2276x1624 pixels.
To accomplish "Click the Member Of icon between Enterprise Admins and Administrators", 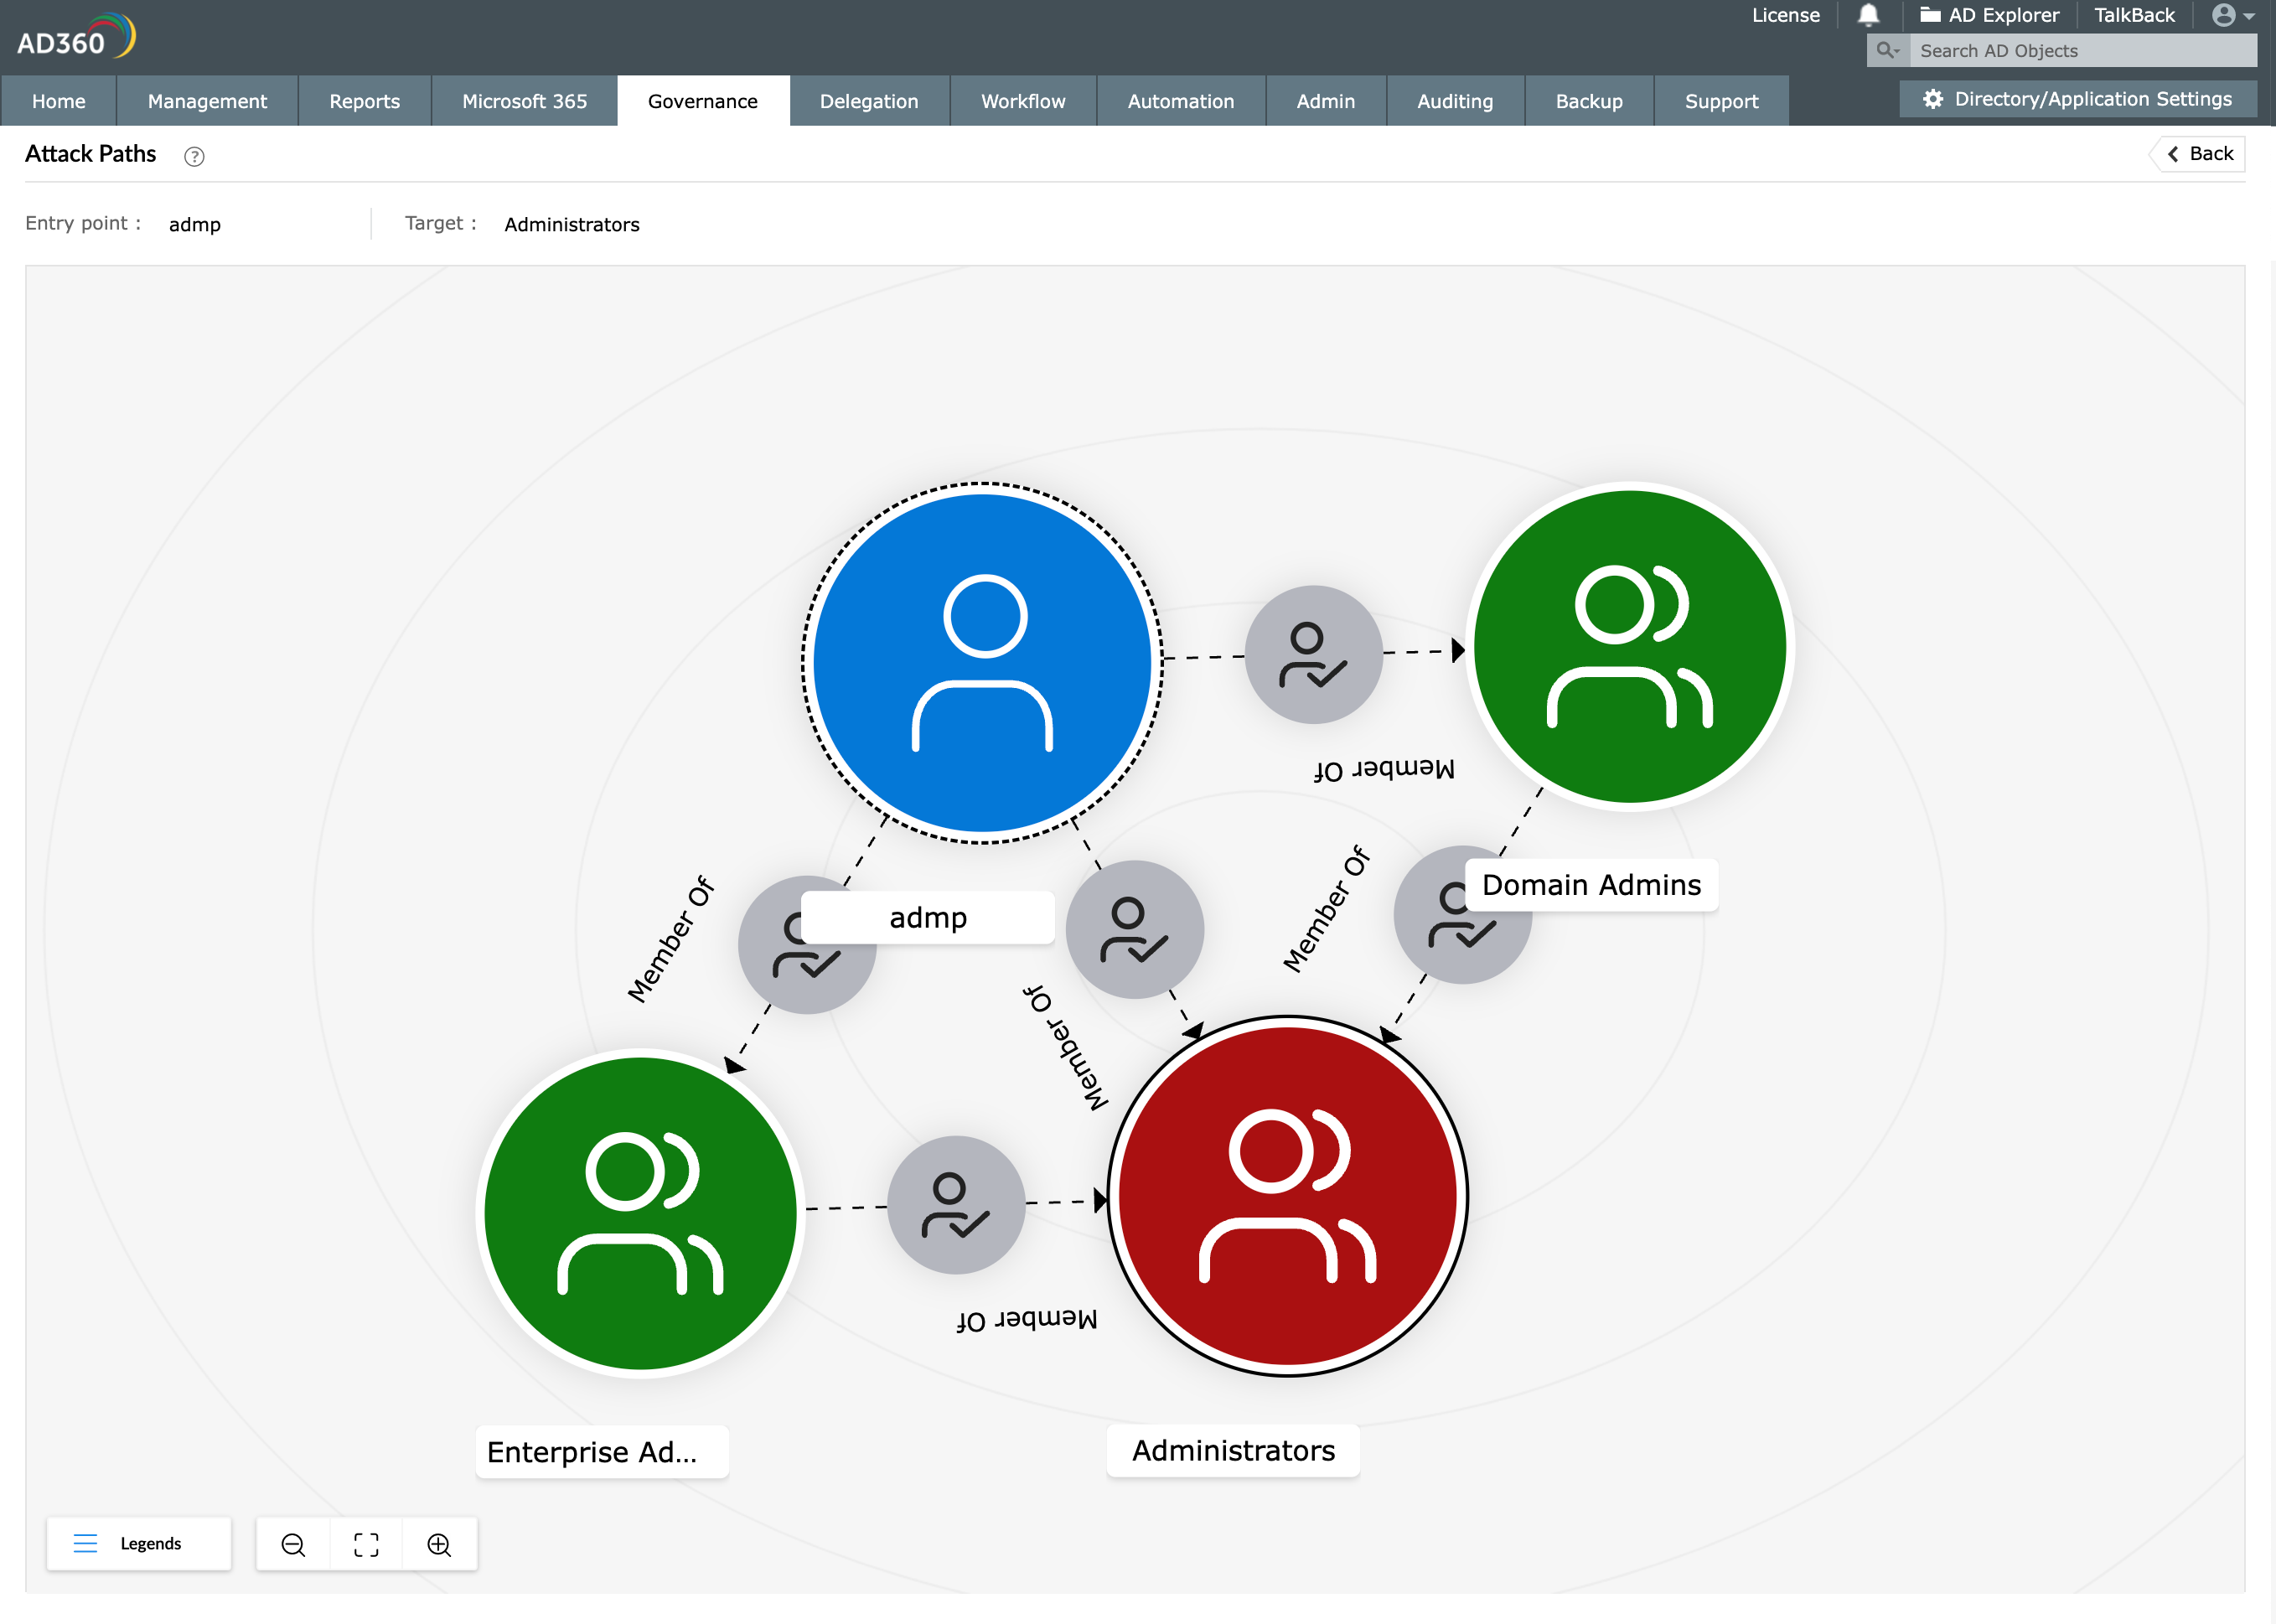I will (956, 1205).
